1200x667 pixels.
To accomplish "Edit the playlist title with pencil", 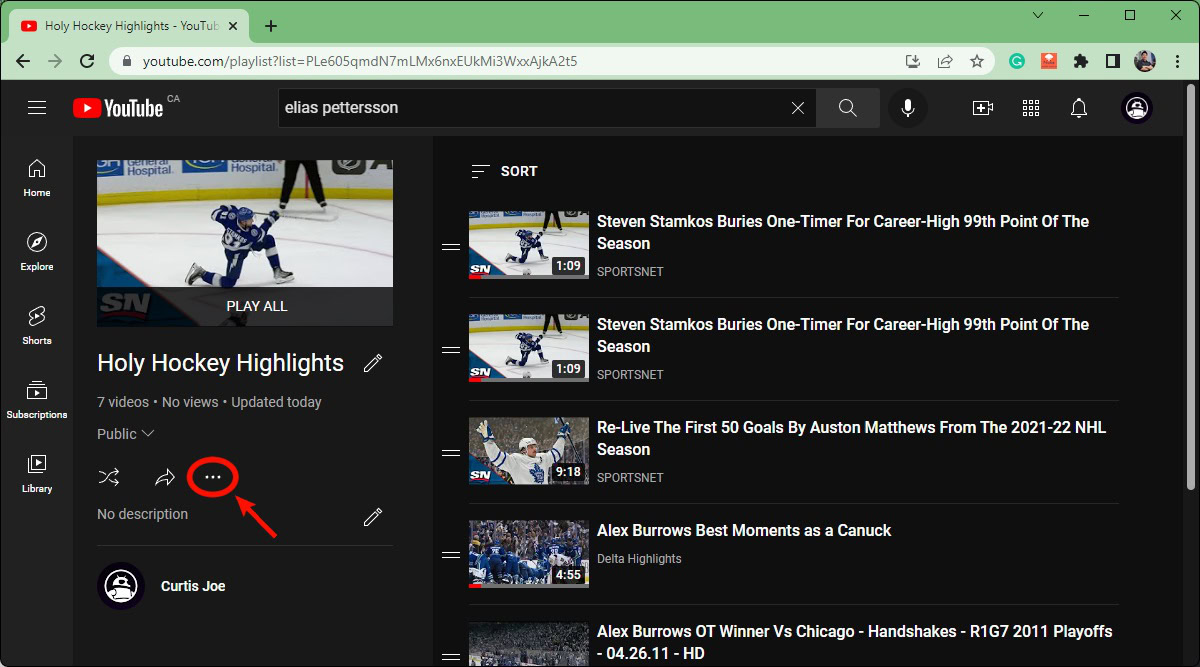I will click(373, 363).
